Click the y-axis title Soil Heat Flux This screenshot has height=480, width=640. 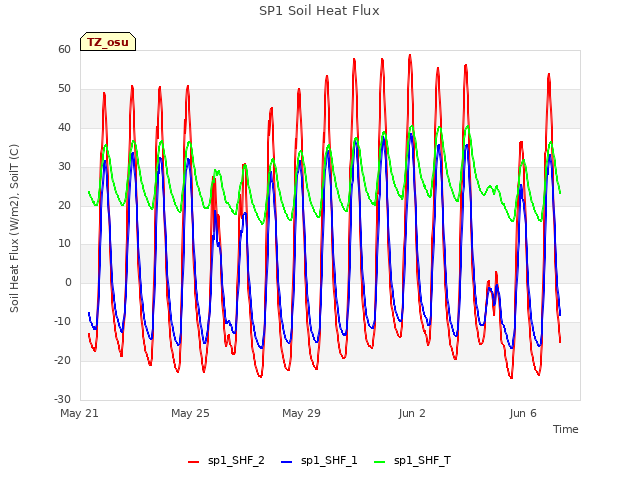(x=14, y=228)
